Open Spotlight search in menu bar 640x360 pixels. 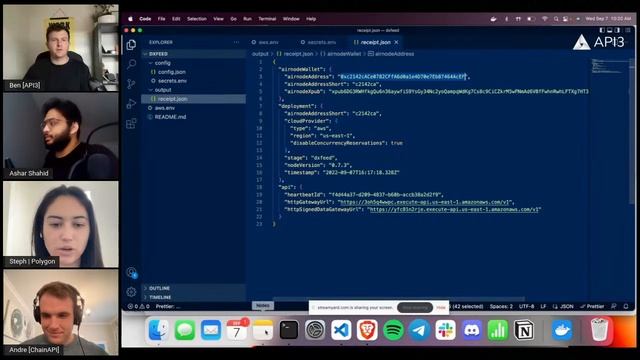(x=556, y=19)
